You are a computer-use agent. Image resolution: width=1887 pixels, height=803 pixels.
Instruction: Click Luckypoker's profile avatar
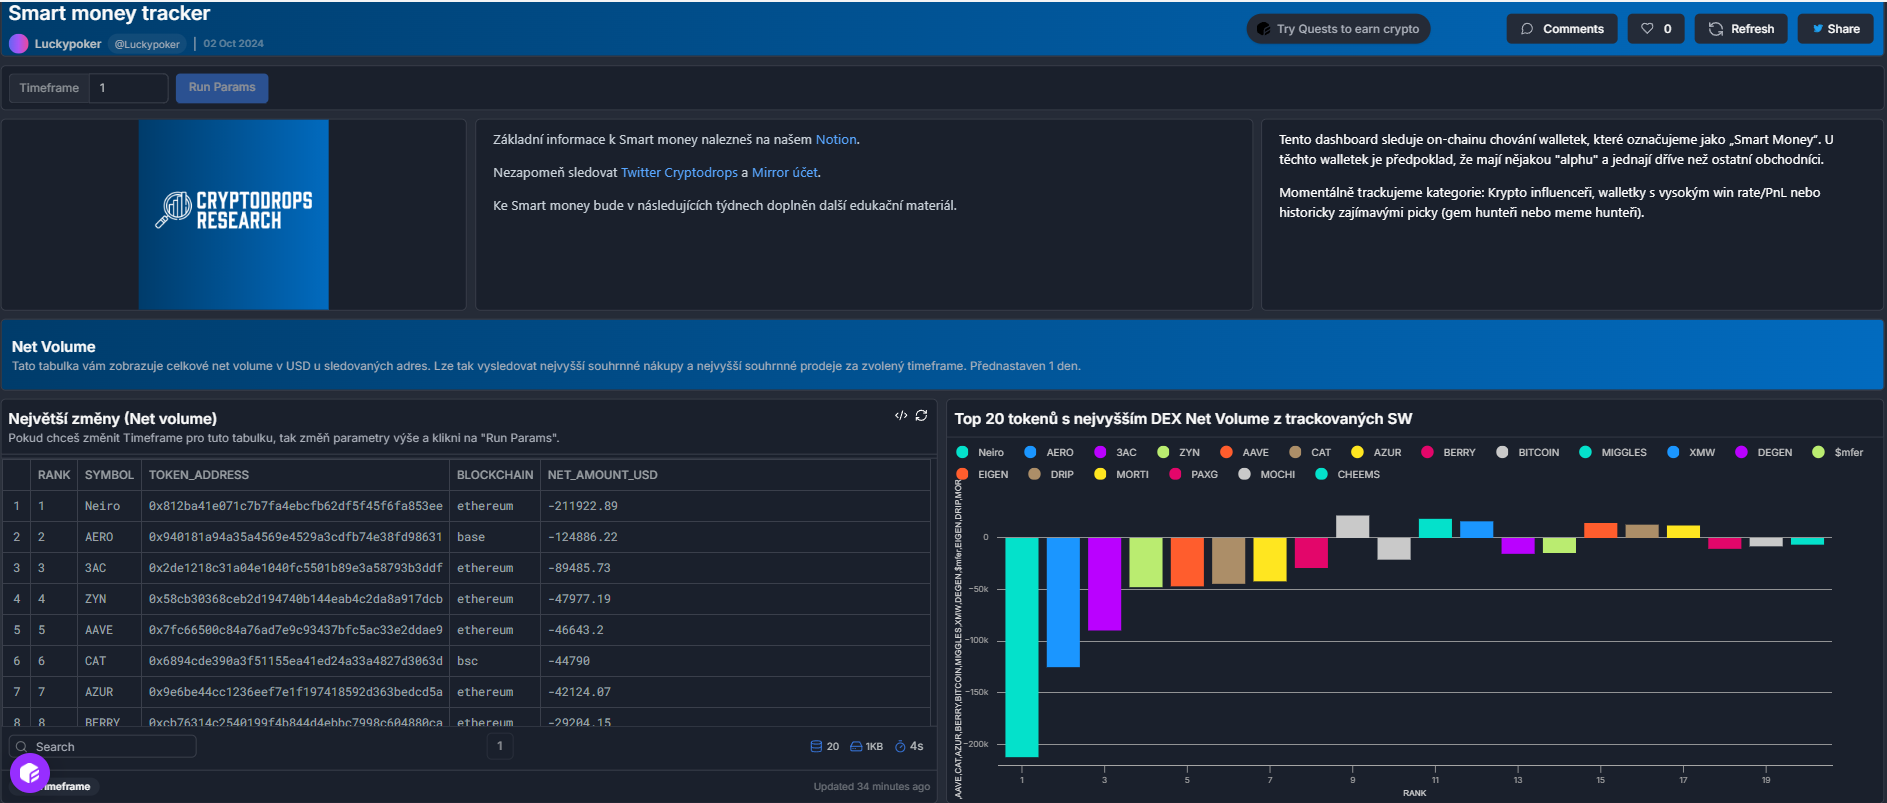click(18, 44)
